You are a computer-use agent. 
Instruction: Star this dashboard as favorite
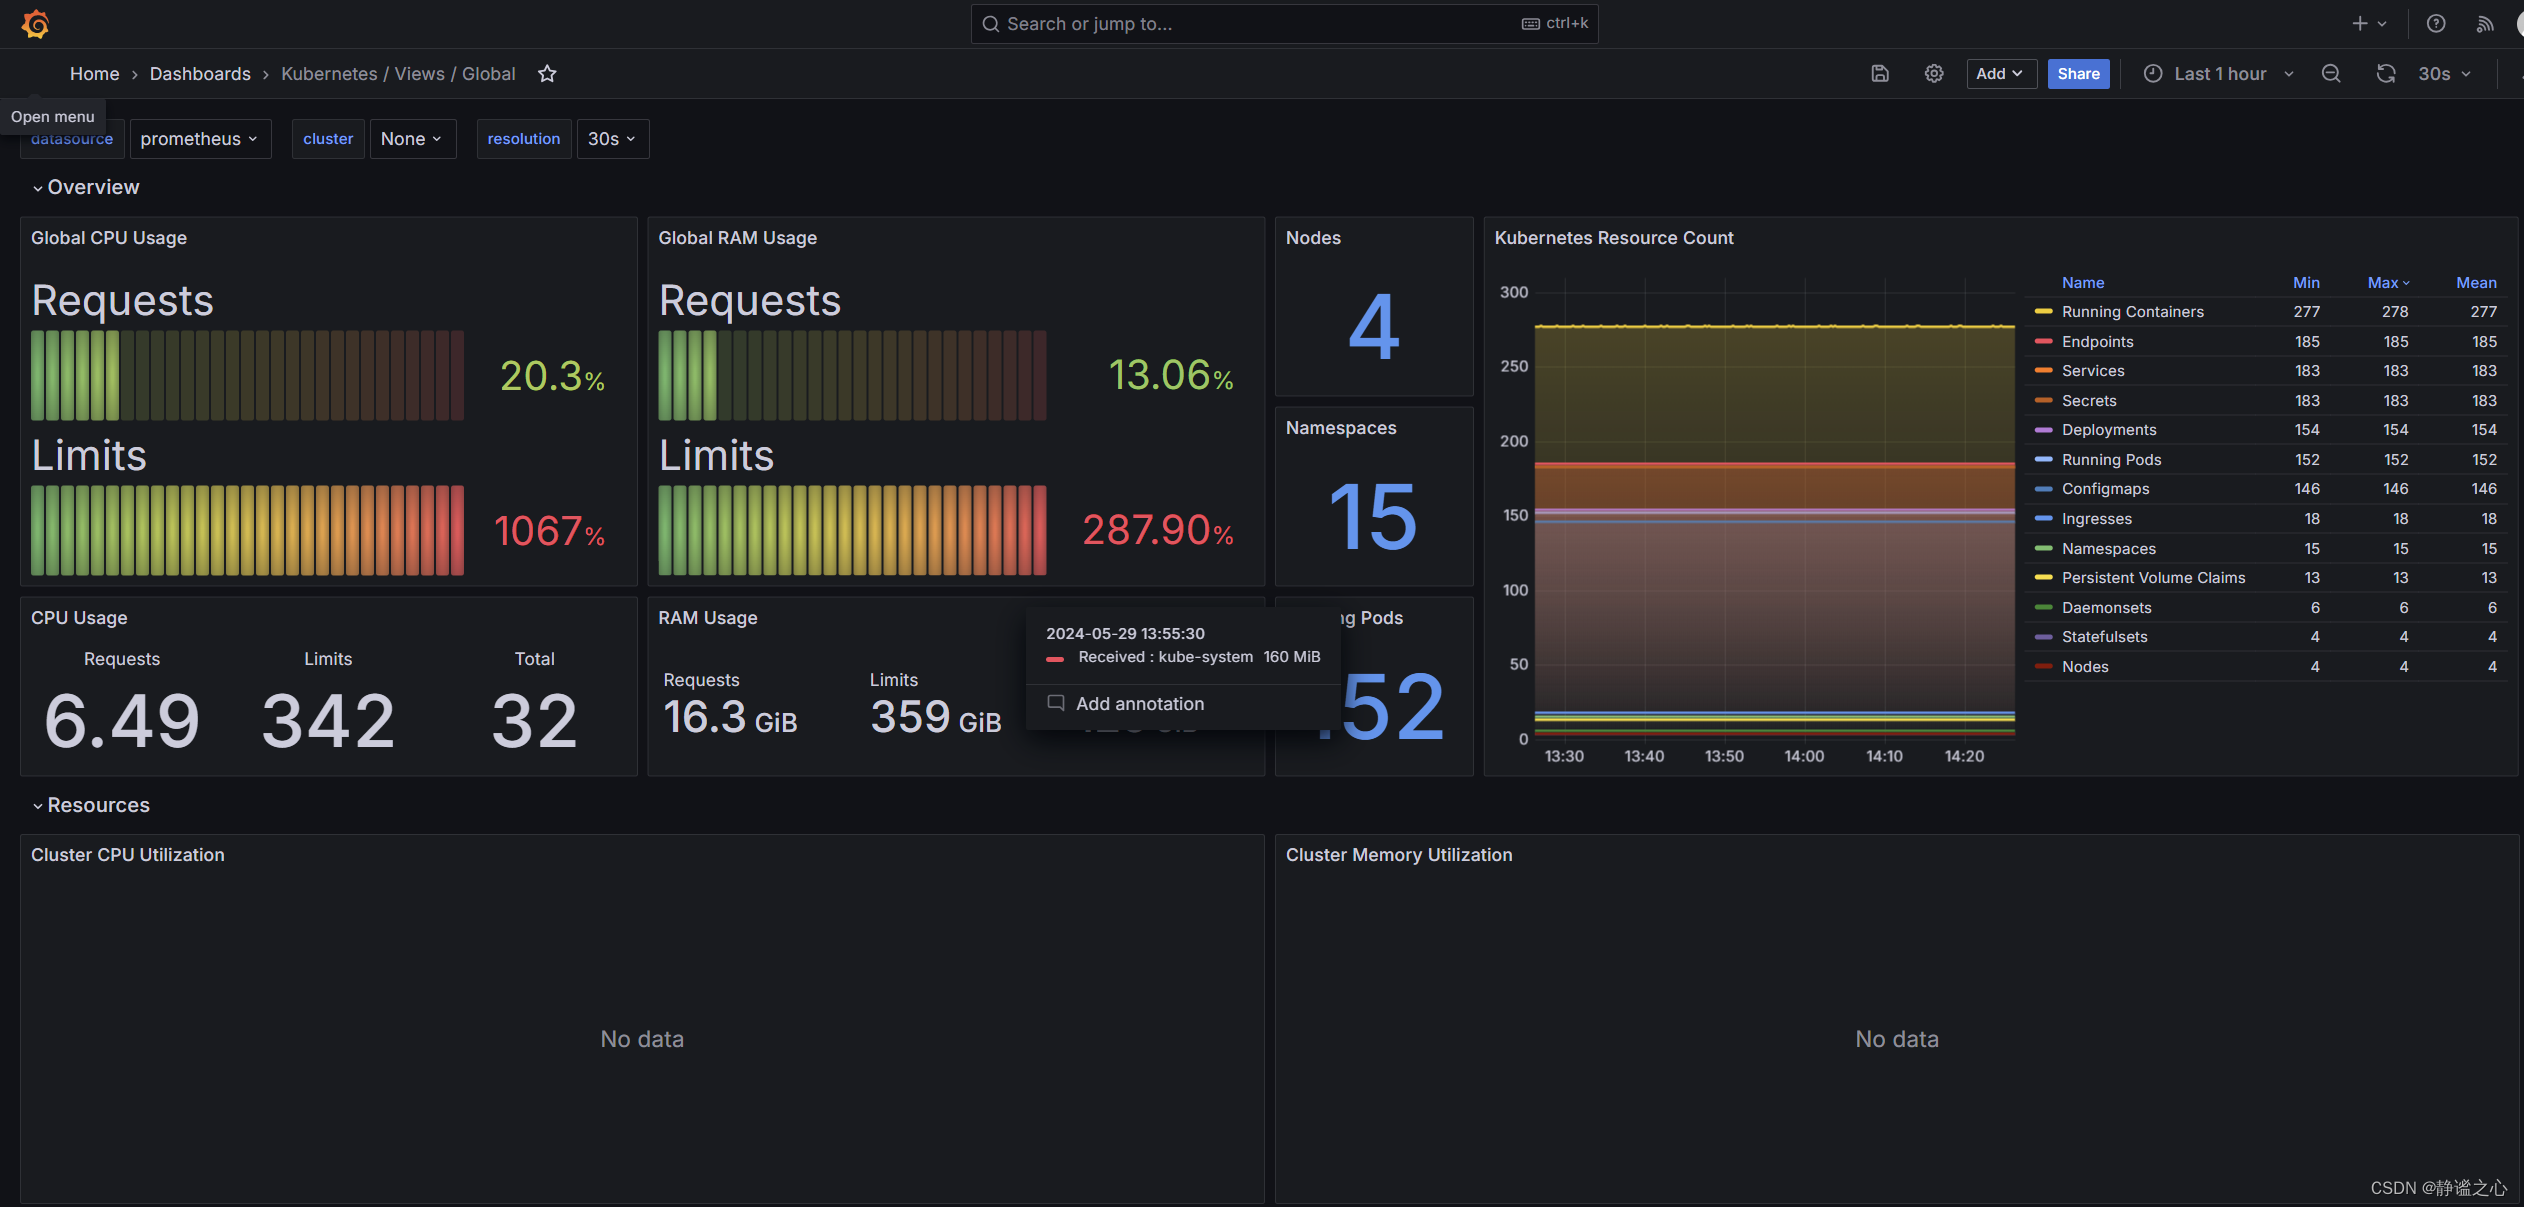(x=547, y=74)
